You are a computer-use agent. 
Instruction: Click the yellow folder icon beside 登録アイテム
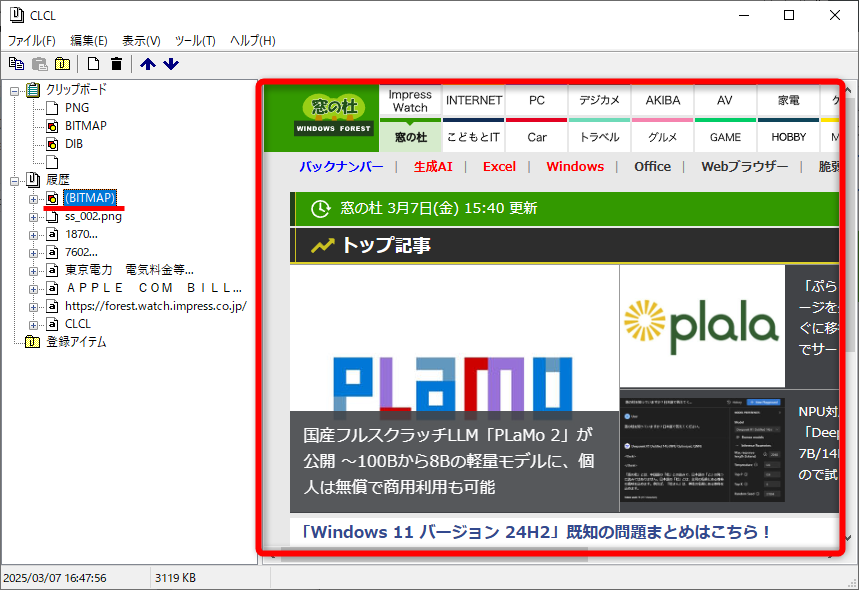[x=31, y=341]
